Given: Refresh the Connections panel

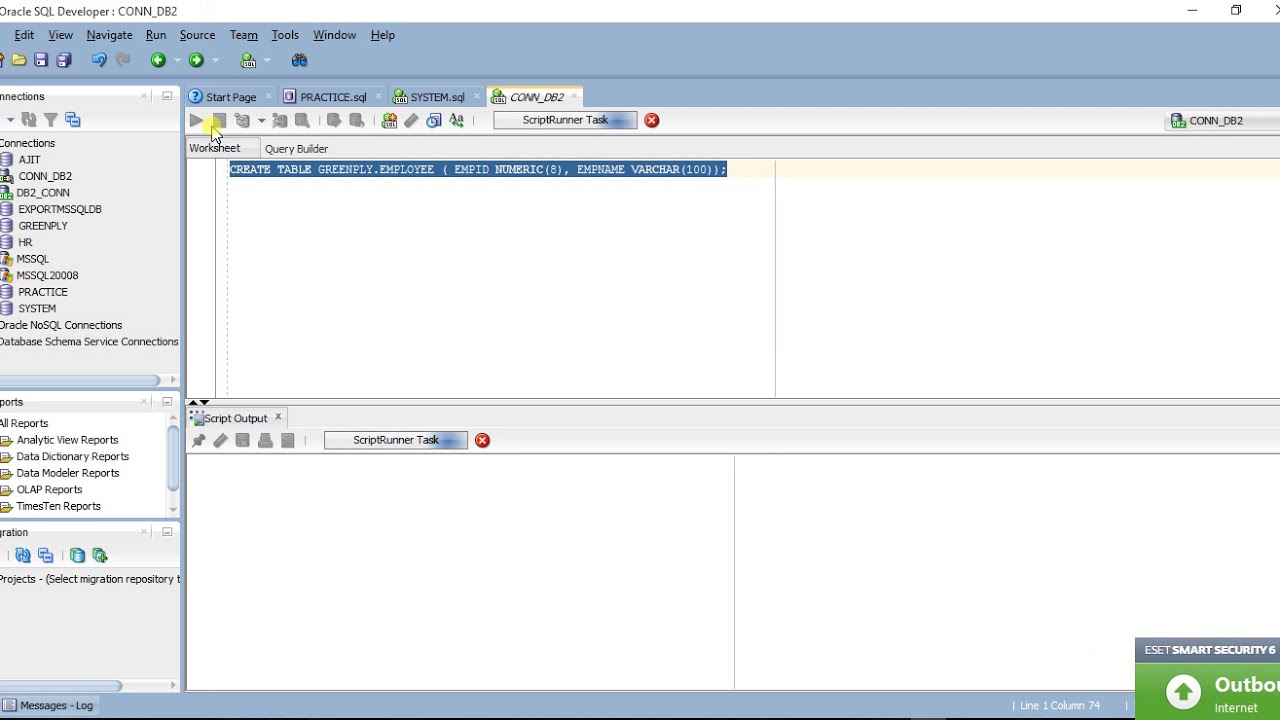Looking at the screenshot, I should [29, 120].
